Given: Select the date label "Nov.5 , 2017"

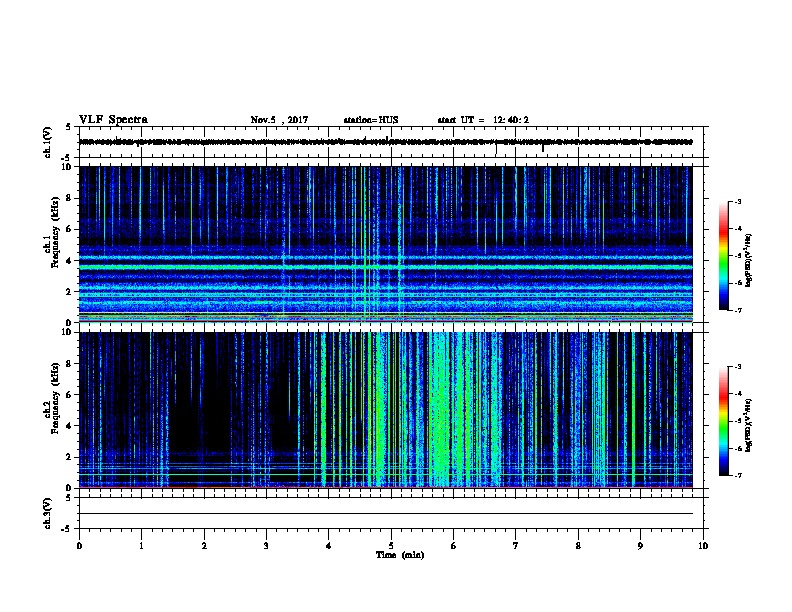Looking at the screenshot, I should tap(279, 120).
